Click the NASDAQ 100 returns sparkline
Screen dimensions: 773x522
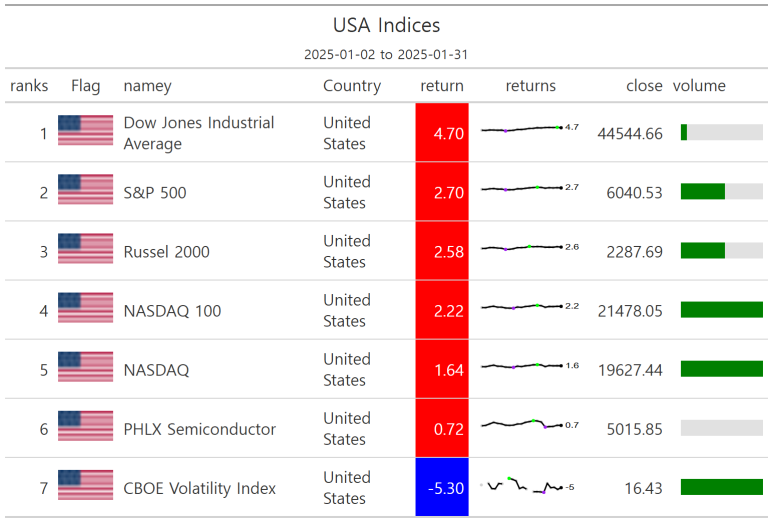(x=530, y=307)
